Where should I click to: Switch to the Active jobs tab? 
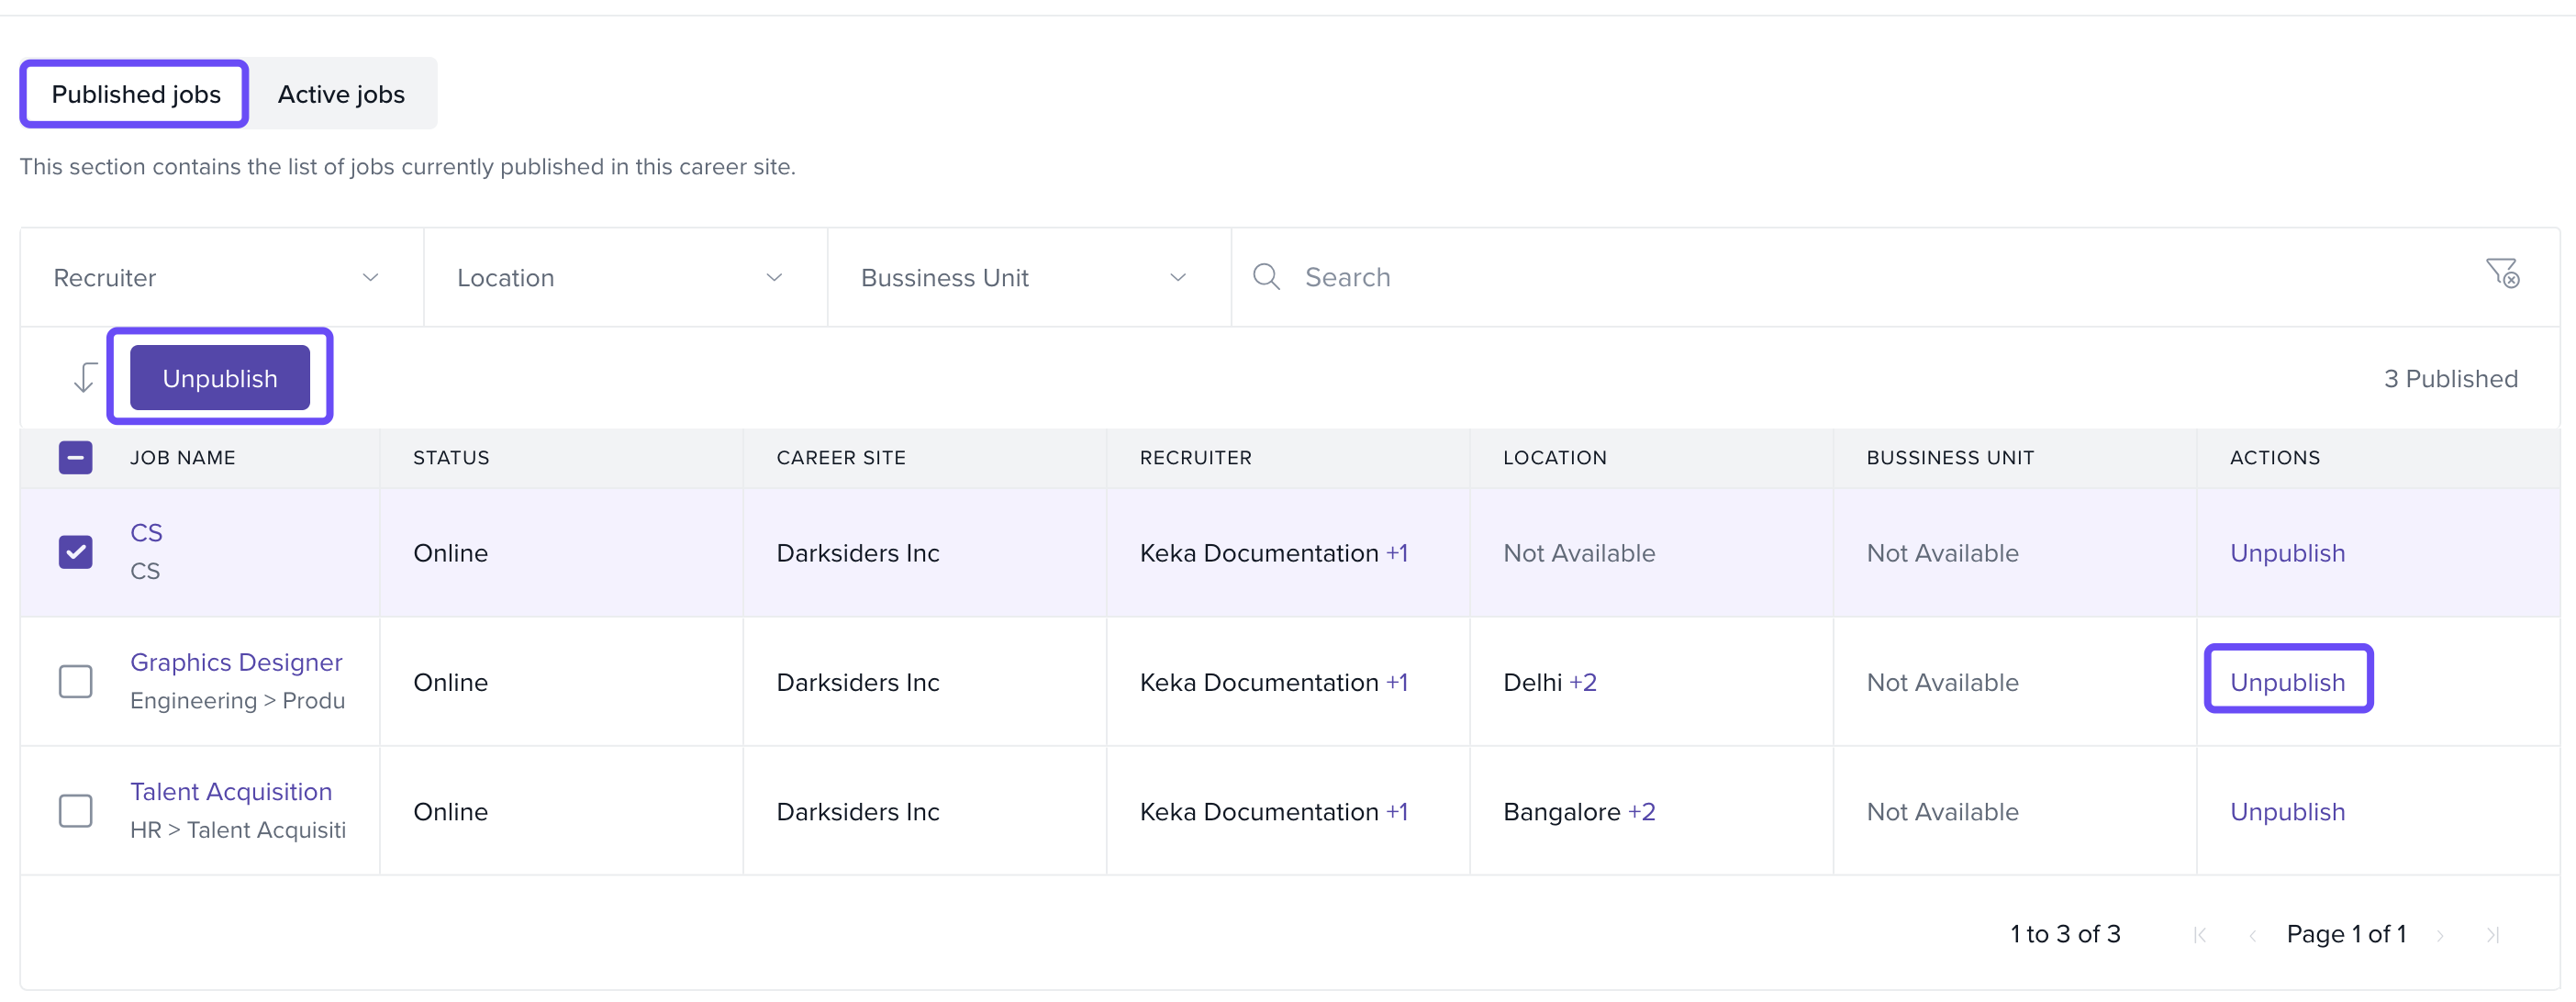click(341, 94)
